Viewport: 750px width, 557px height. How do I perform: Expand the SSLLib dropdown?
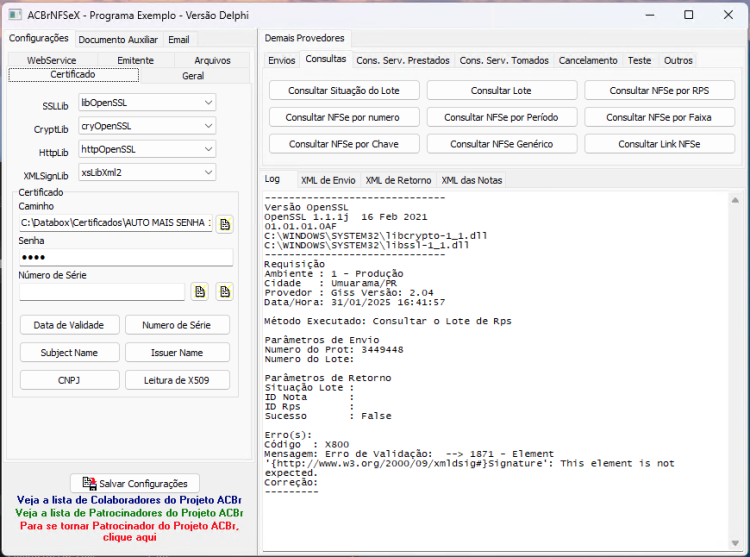click(x=209, y=102)
